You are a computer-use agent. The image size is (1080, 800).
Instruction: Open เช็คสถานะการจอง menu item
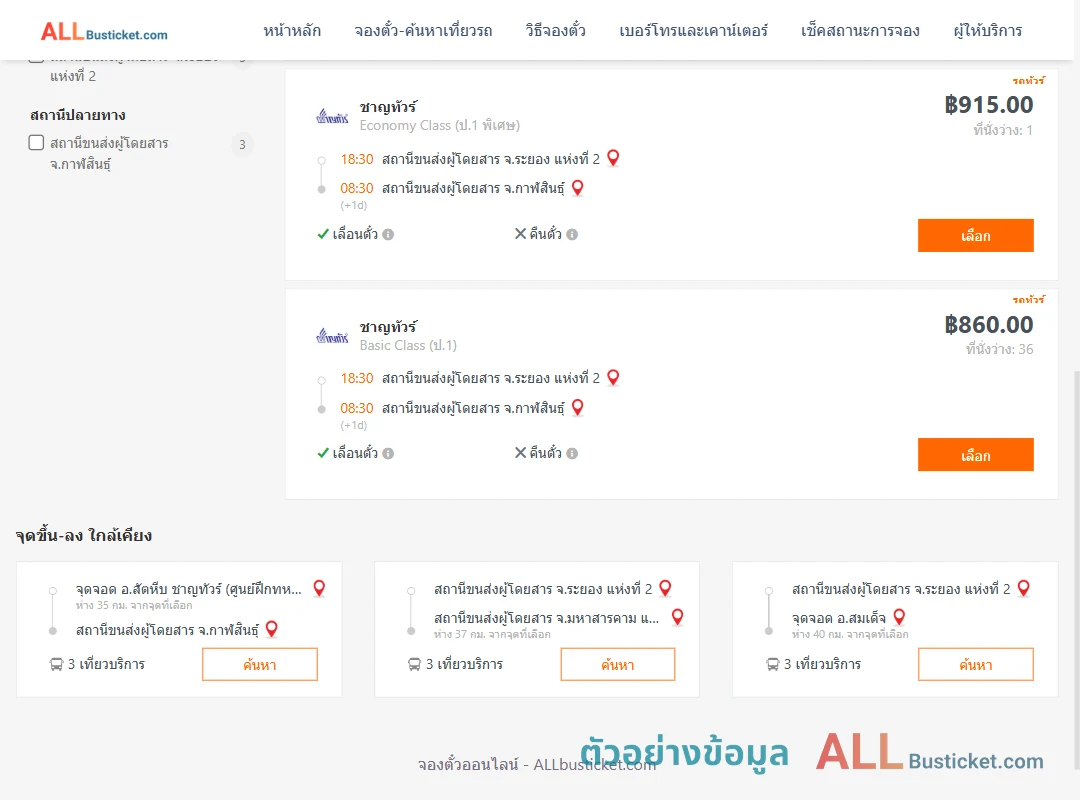[860, 31]
